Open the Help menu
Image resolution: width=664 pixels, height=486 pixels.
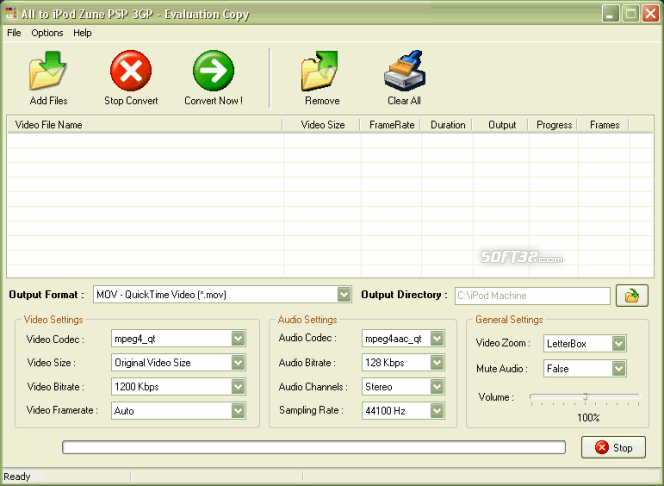[x=82, y=33]
